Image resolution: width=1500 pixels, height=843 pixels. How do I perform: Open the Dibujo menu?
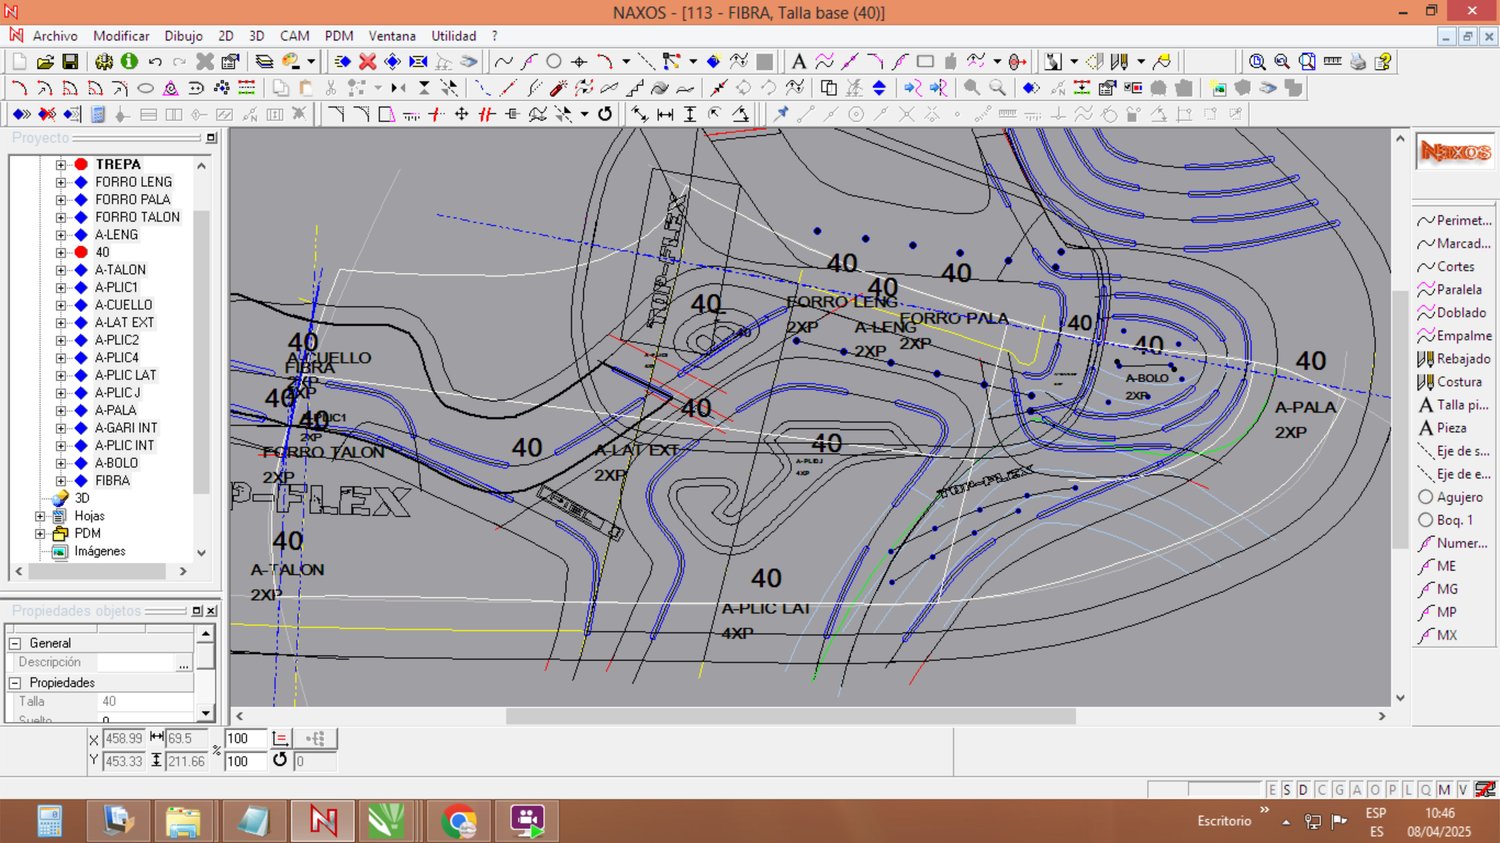183,36
